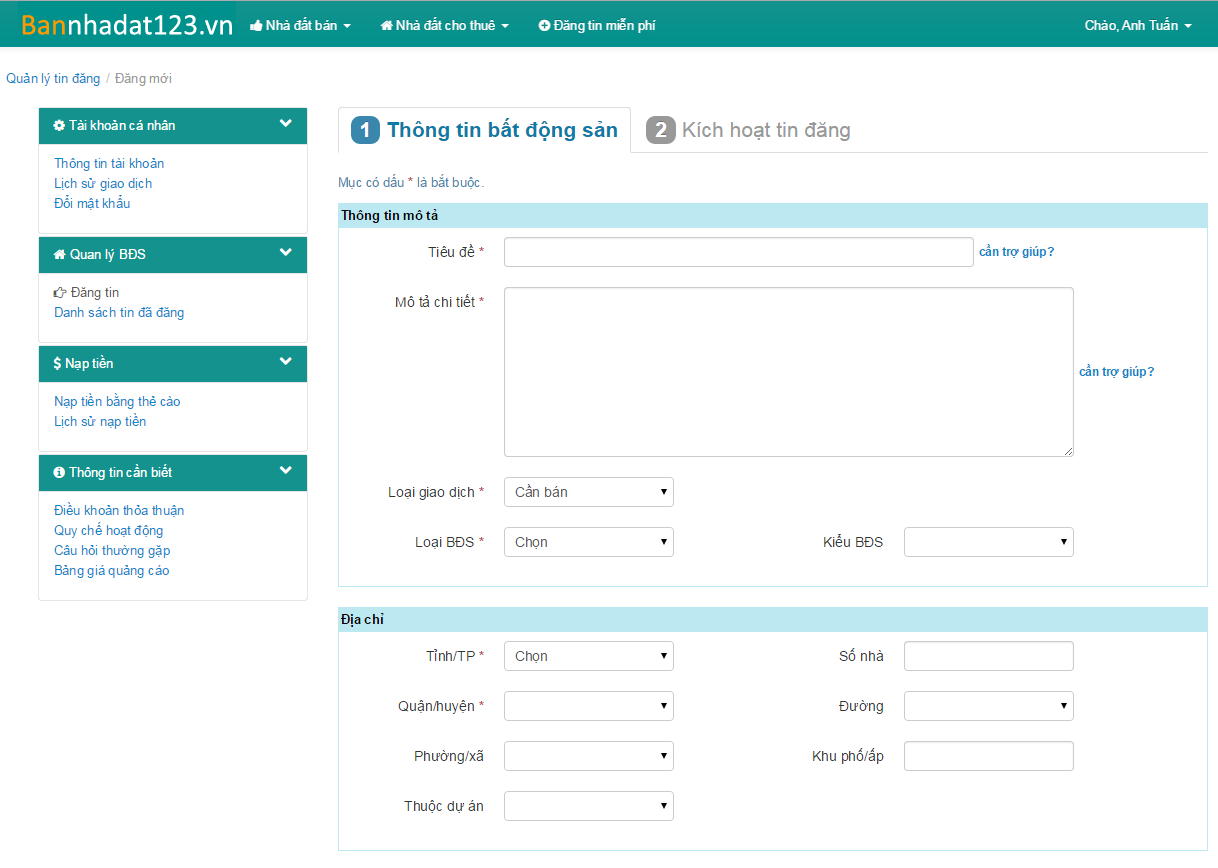Click the Tiêu đề input field
Screen dimensions: 1218x868
[738, 252]
